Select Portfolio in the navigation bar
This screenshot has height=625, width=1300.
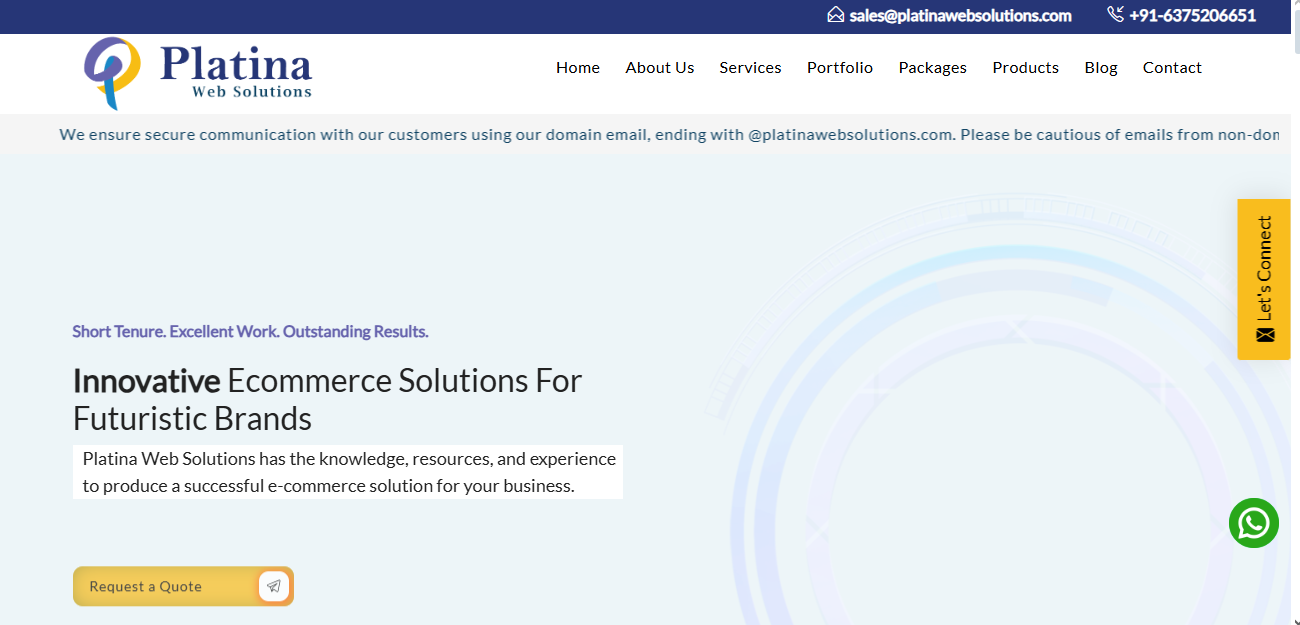pos(840,68)
